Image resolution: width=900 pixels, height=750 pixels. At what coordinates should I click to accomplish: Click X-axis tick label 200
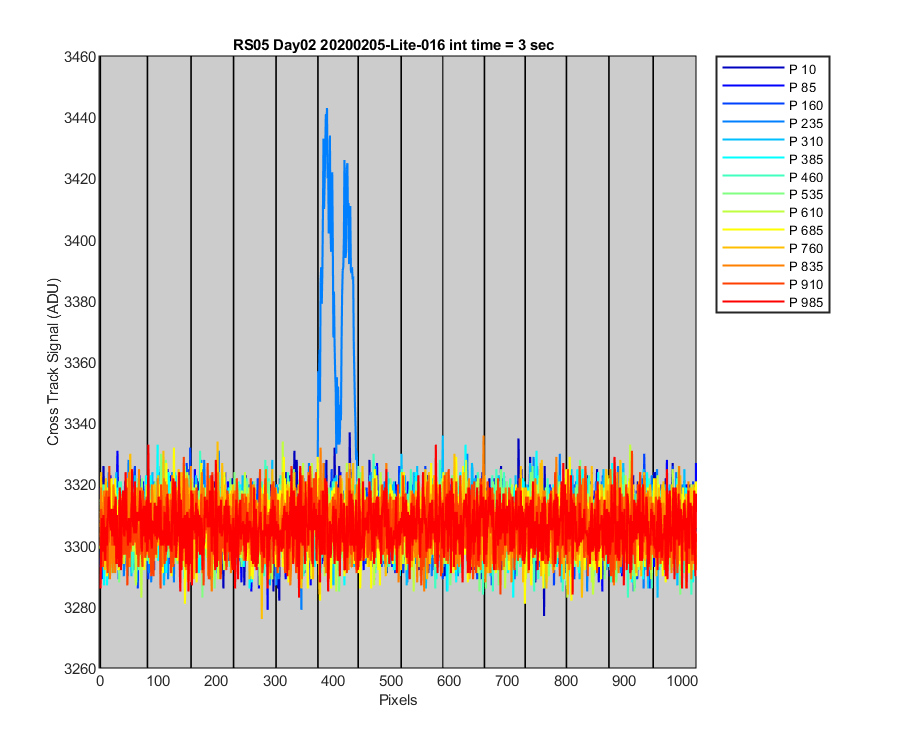(216, 681)
